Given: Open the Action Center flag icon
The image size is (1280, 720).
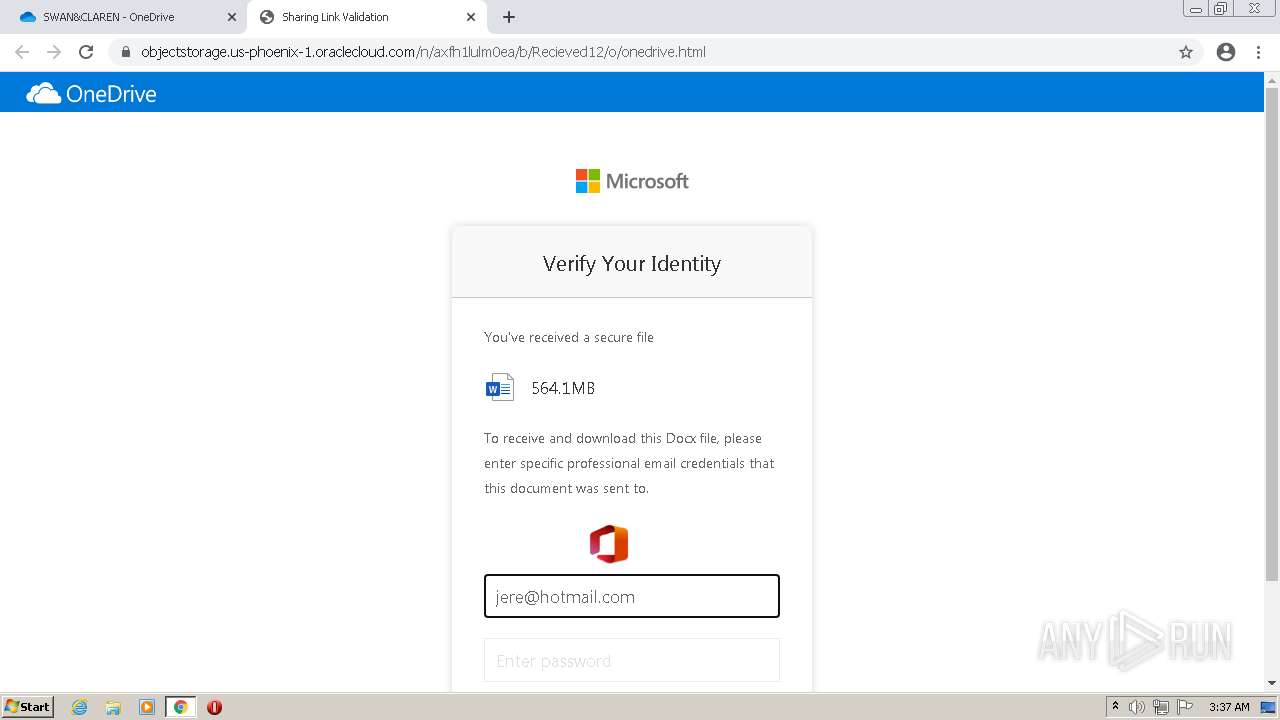Looking at the screenshot, I should coord(1185,707).
